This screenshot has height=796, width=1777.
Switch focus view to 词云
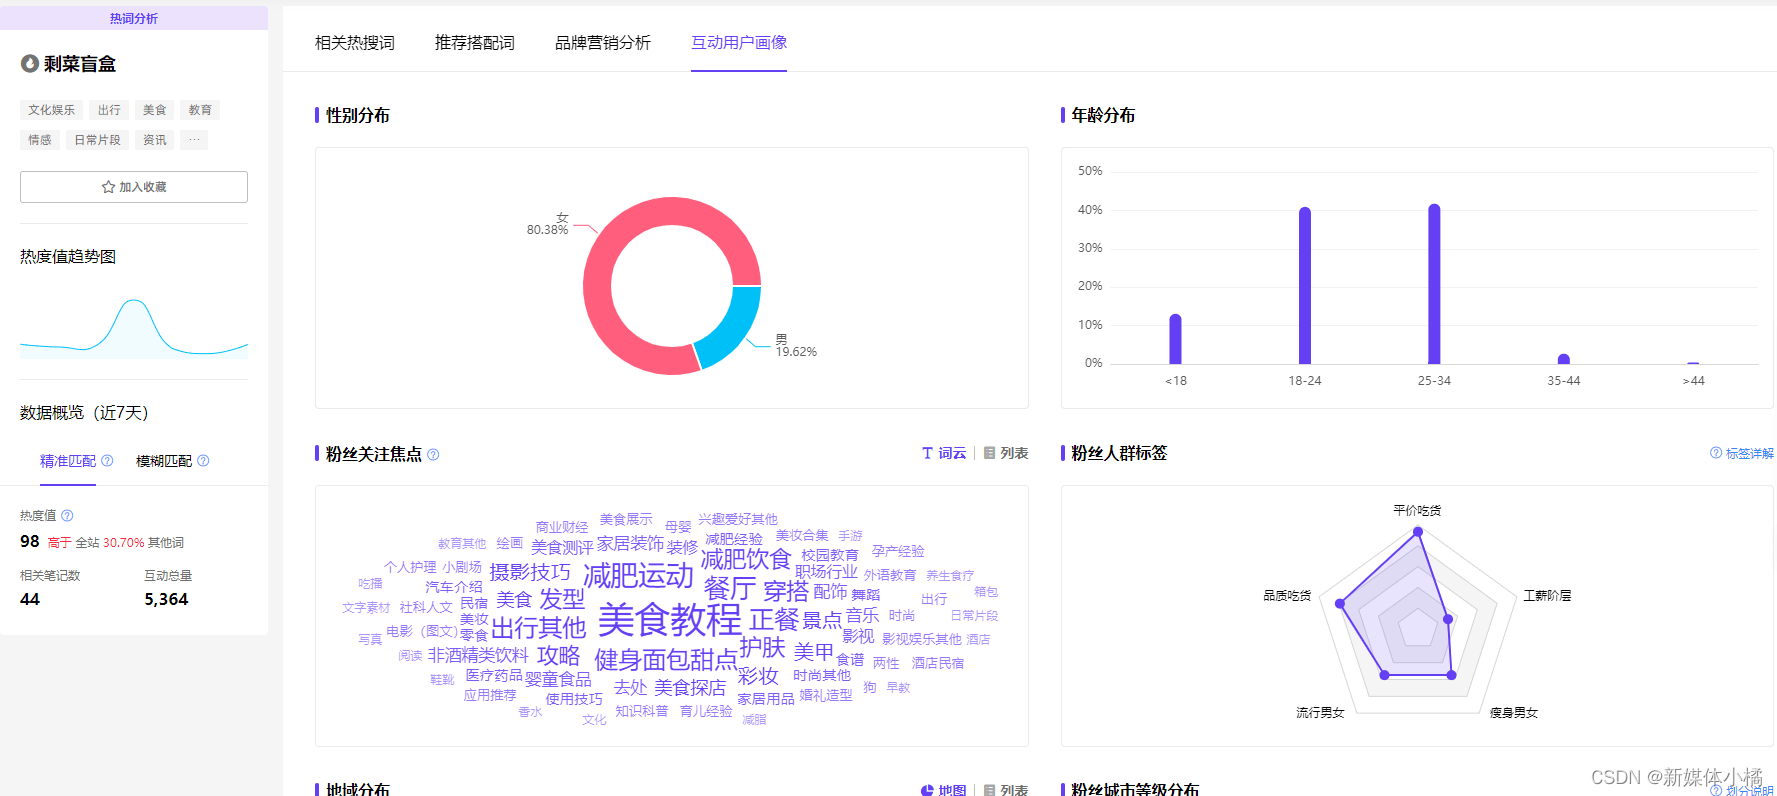tap(944, 453)
